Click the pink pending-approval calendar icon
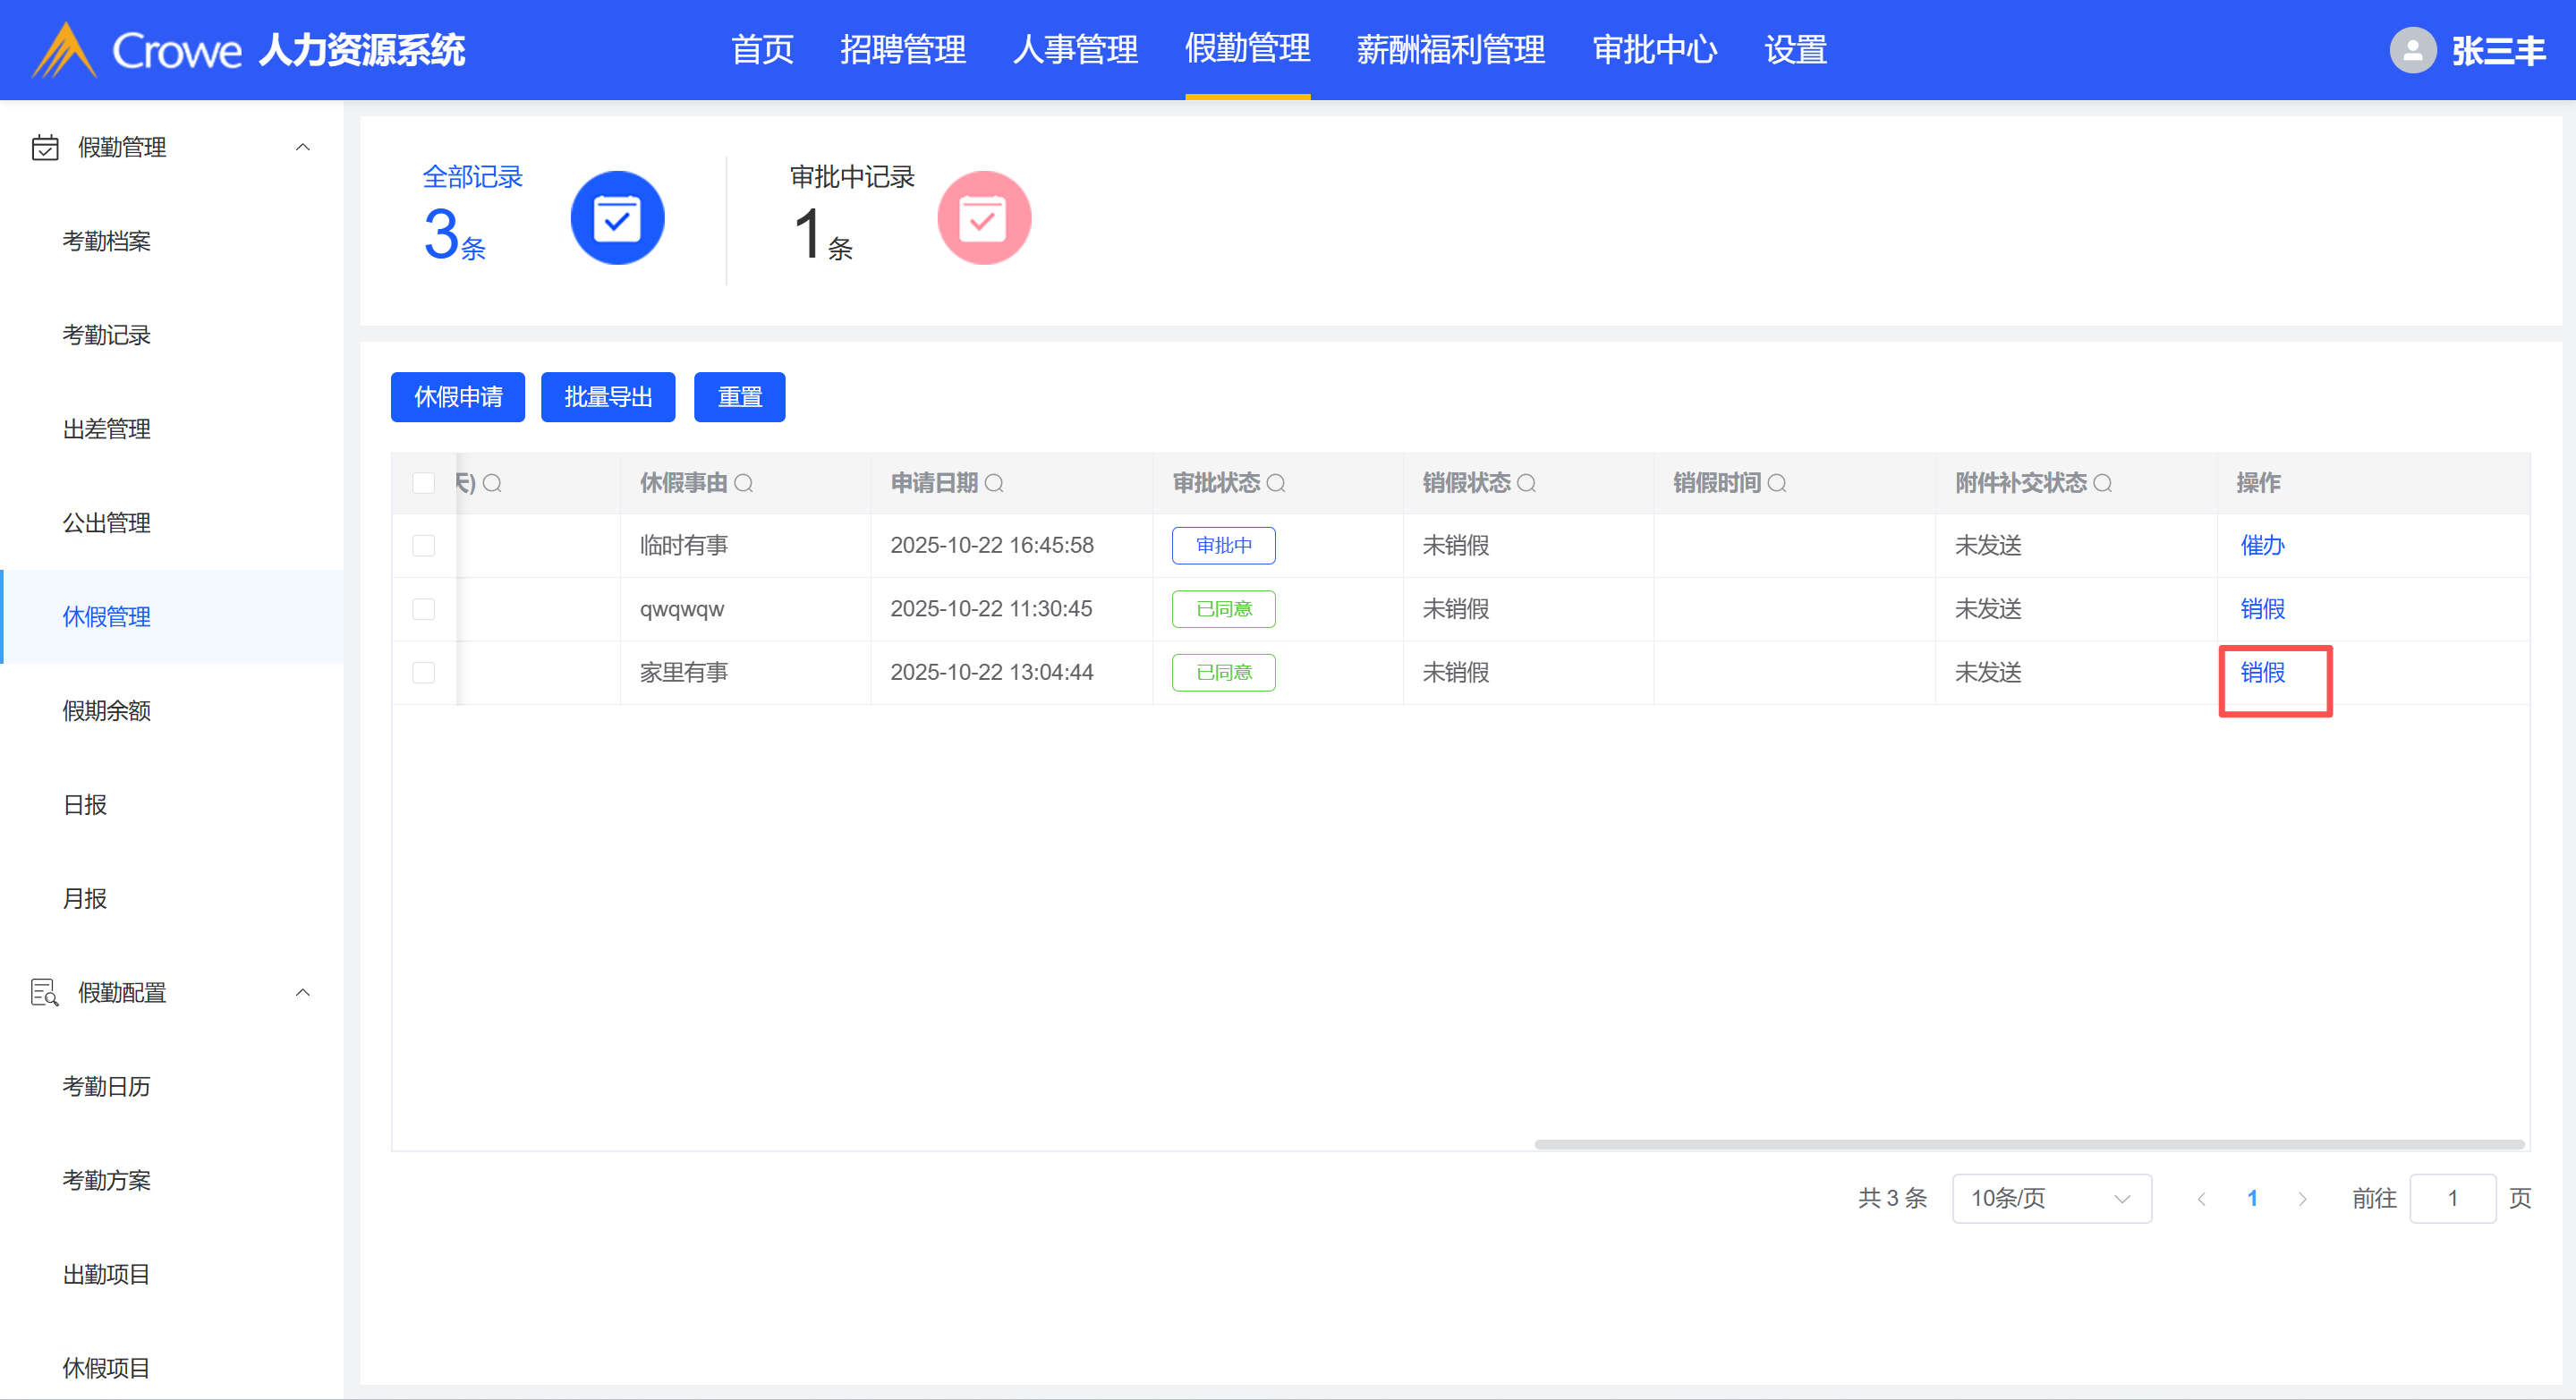Image resolution: width=2576 pixels, height=1400 pixels. (x=983, y=218)
